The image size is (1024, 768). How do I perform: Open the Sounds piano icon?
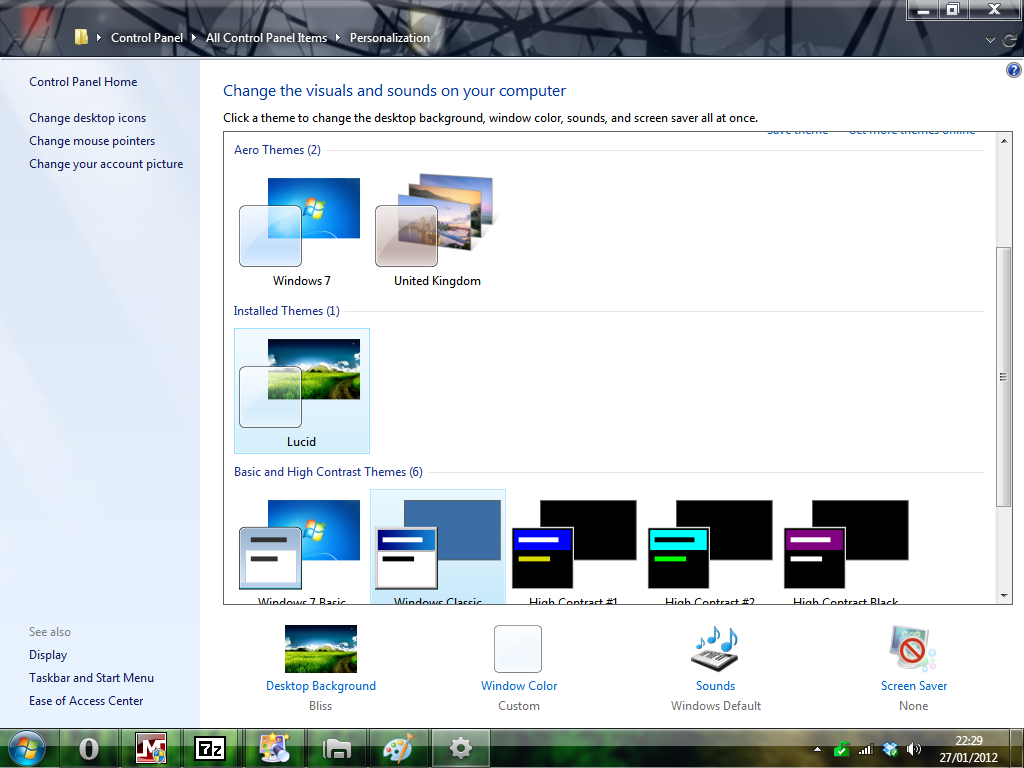pos(715,648)
